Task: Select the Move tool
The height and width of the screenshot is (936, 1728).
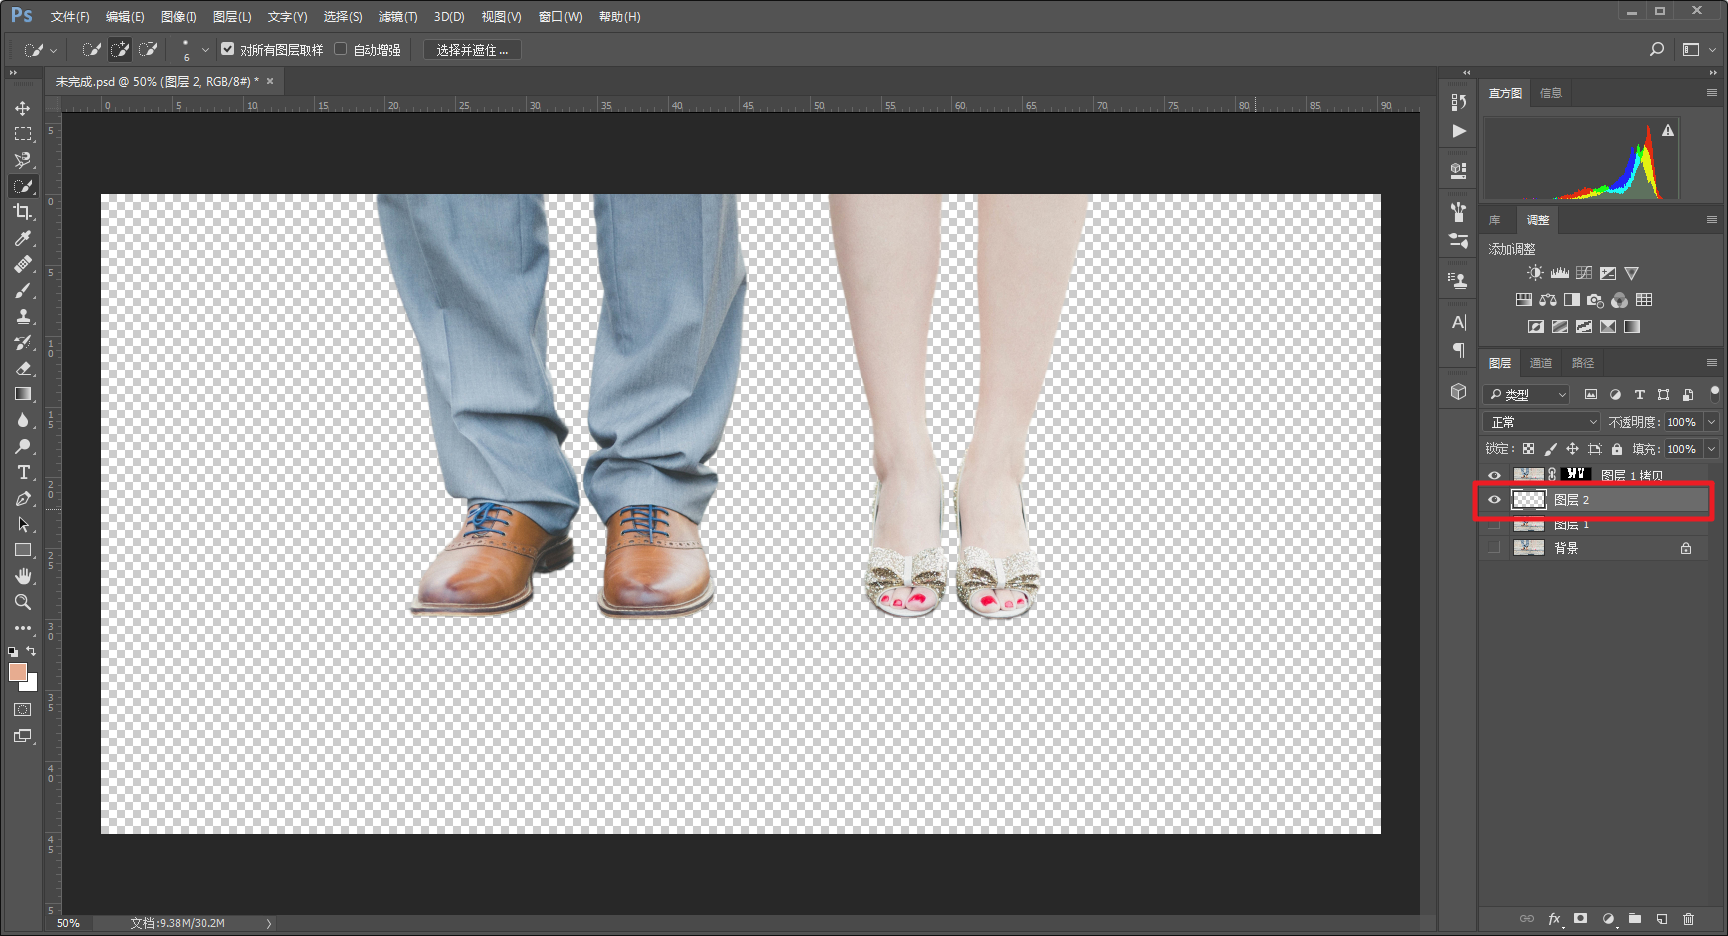Action: (x=23, y=108)
